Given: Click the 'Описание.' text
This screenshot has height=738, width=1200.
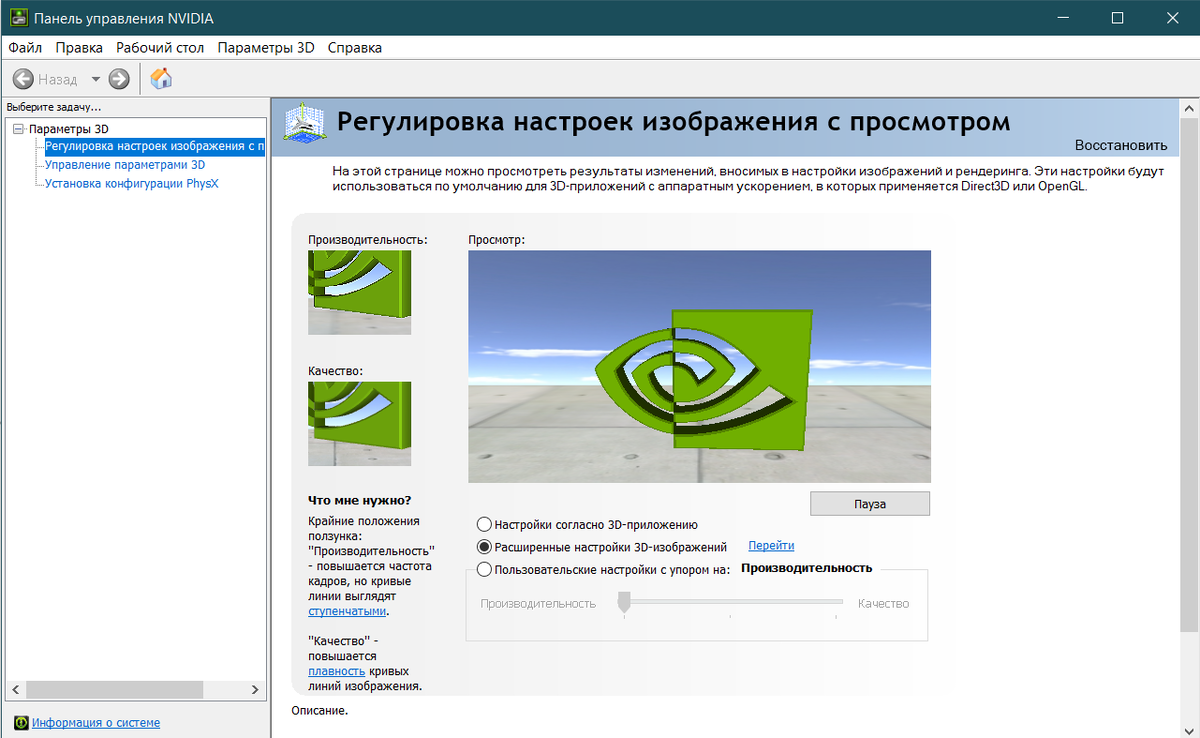Looking at the screenshot, I should tap(320, 710).
